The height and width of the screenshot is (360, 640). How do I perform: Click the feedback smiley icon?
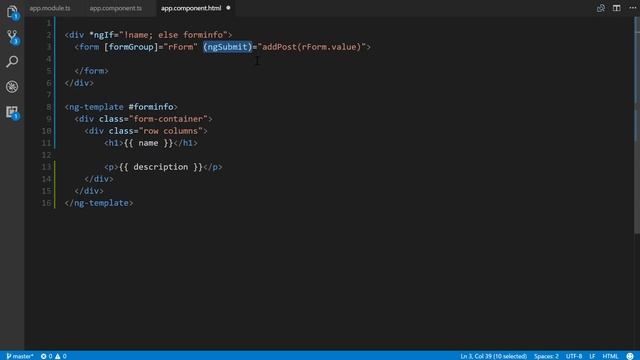pos(630,356)
